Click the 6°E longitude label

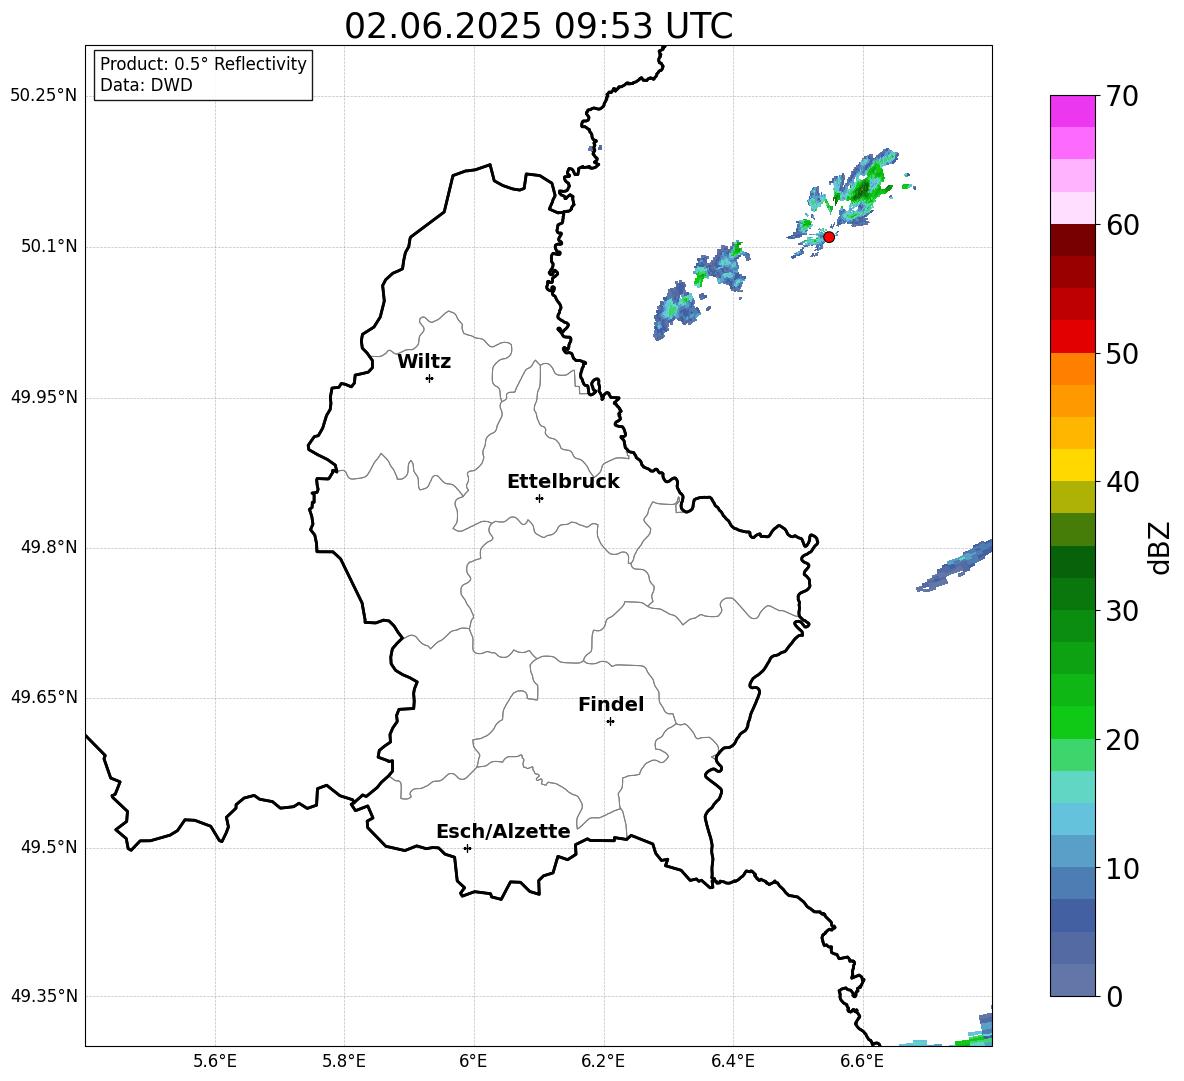tap(473, 1061)
